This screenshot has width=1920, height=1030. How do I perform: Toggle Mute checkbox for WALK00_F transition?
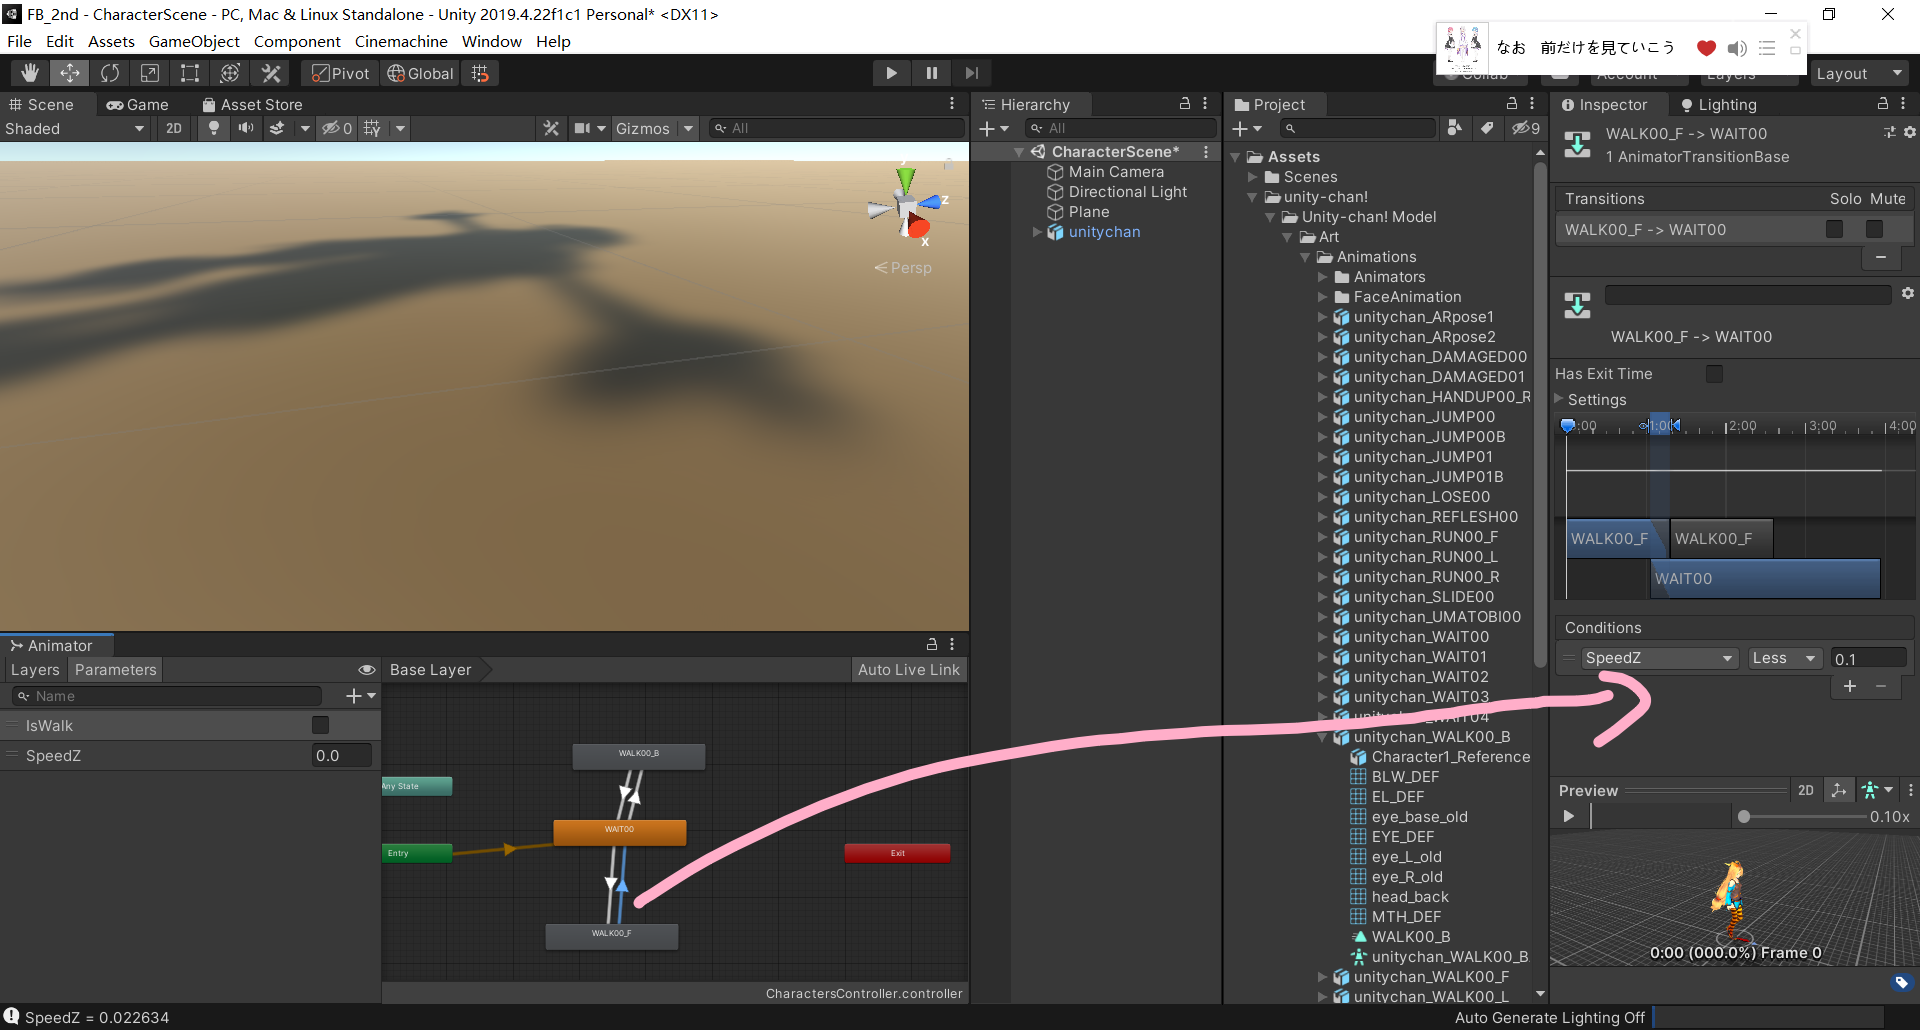point(1874,229)
